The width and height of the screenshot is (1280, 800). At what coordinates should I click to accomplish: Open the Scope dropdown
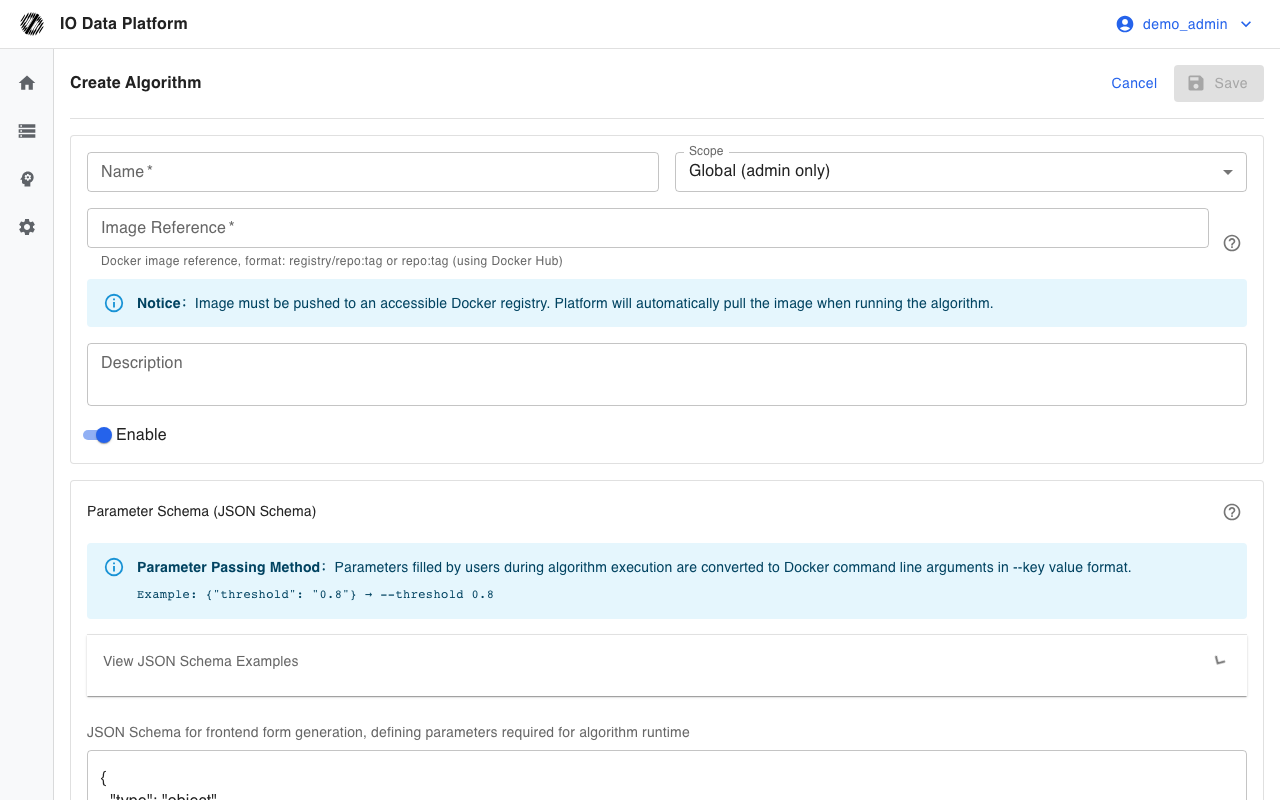tap(961, 172)
